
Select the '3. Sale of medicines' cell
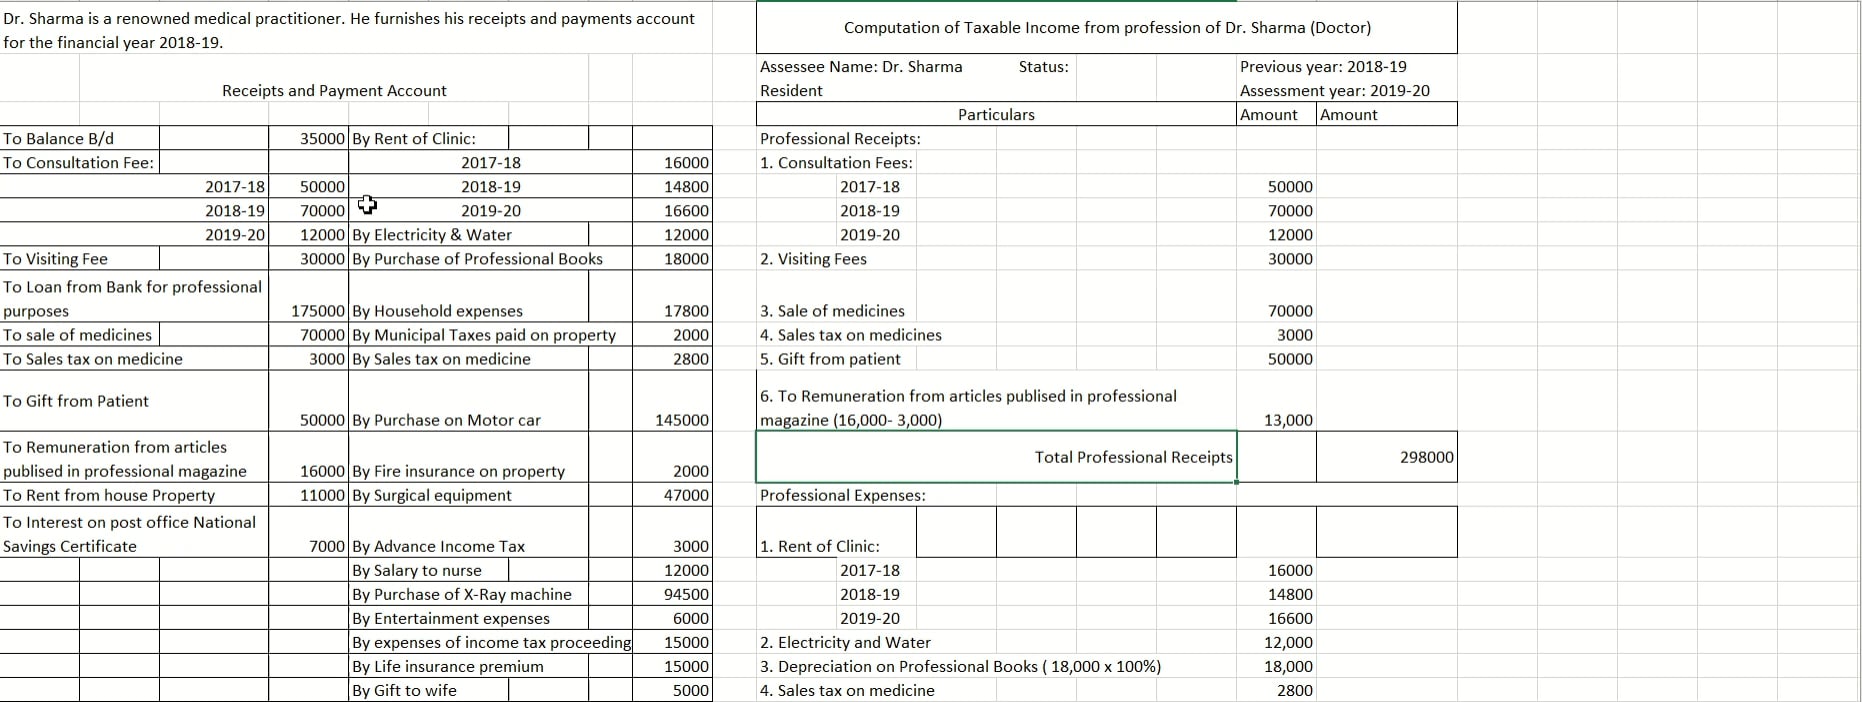[x=832, y=311]
